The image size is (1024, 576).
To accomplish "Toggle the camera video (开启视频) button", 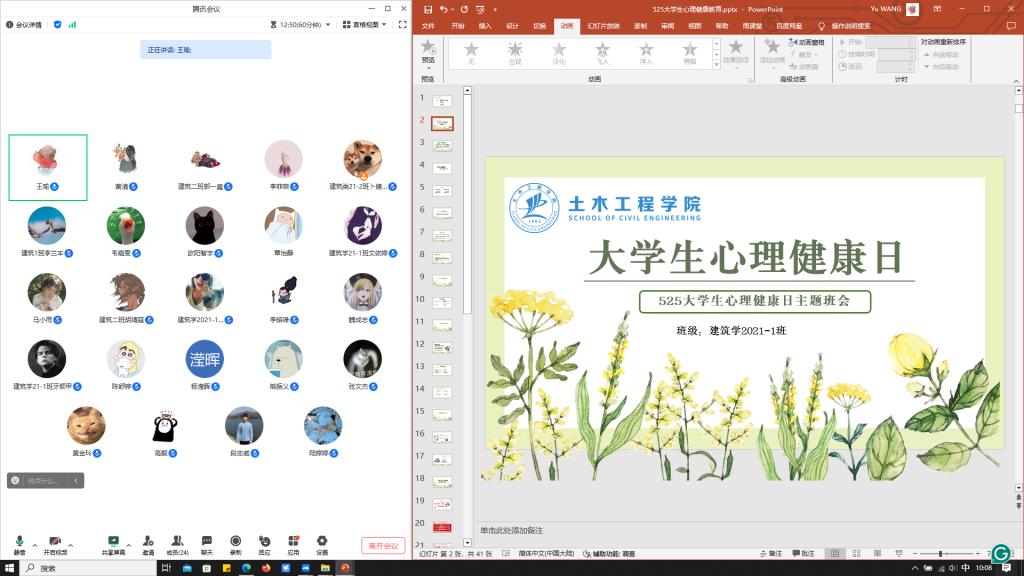I will click(55, 541).
